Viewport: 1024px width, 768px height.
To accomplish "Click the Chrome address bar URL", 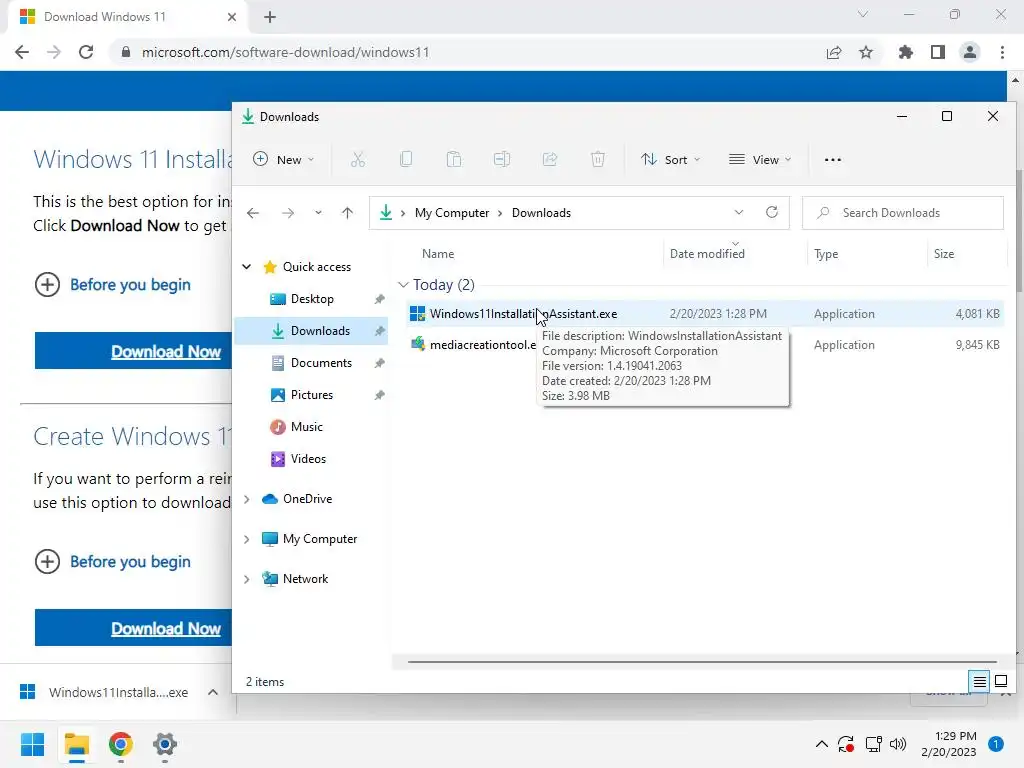I will point(285,52).
